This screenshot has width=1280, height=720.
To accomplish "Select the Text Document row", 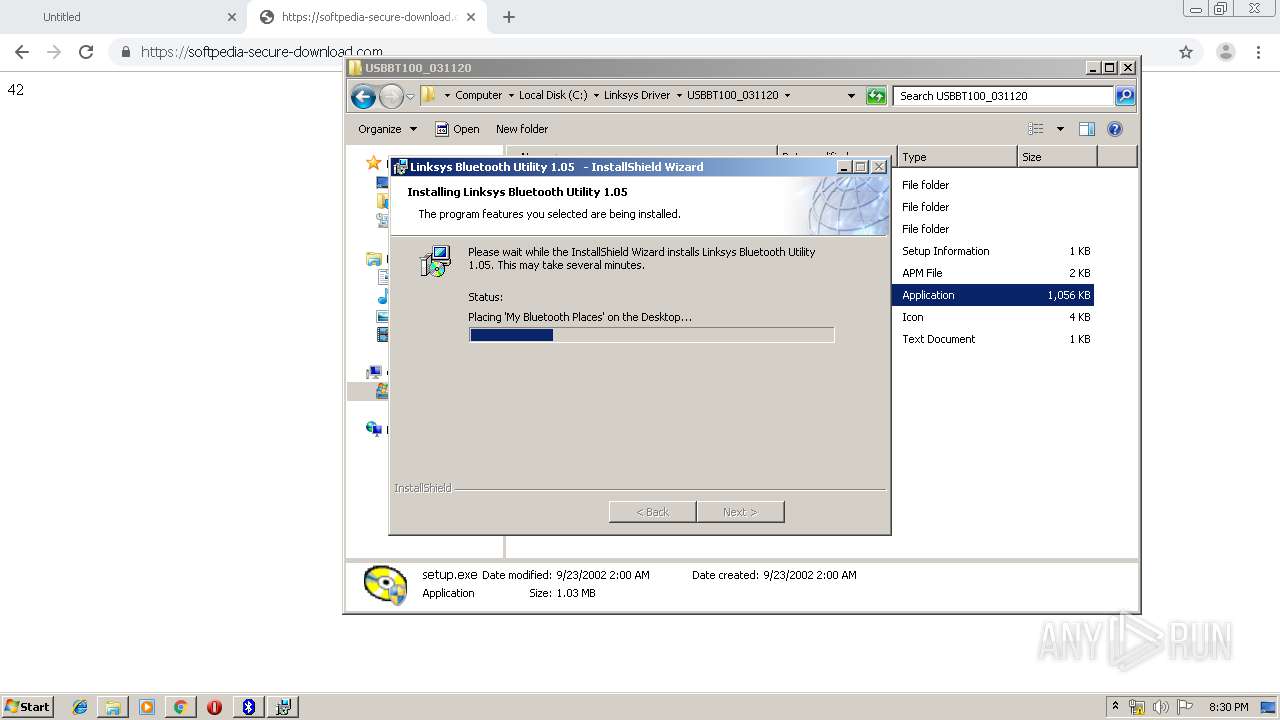I will (993, 339).
